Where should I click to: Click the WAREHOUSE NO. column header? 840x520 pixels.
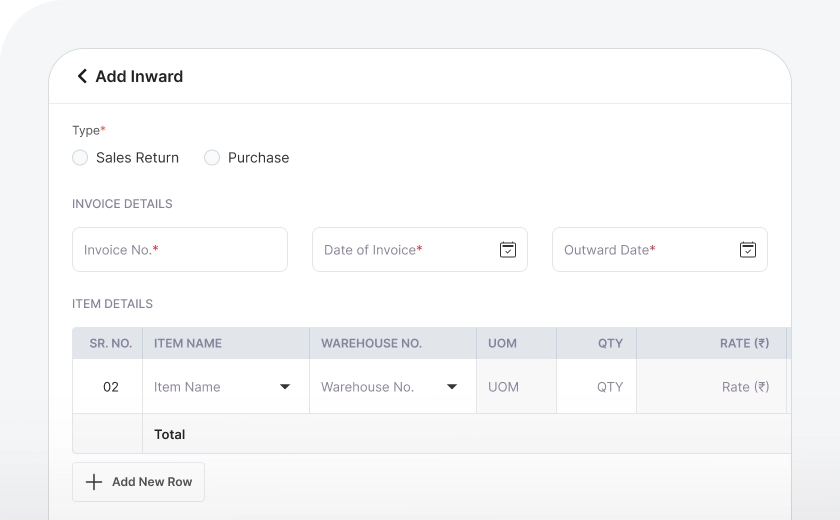tap(371, 343)
